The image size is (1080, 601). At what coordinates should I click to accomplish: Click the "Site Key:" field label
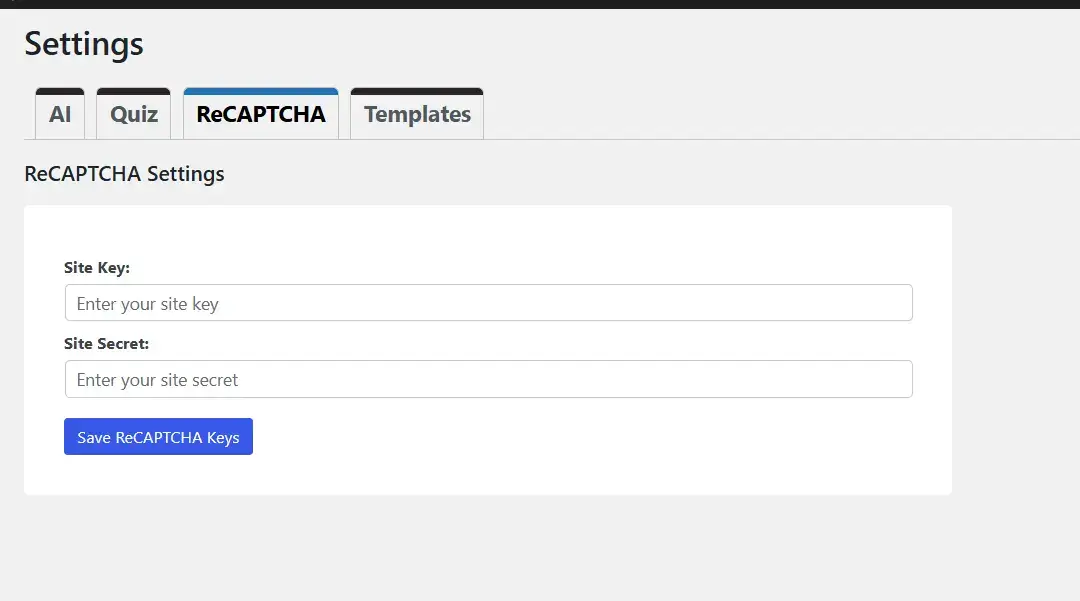click(97, 268)
